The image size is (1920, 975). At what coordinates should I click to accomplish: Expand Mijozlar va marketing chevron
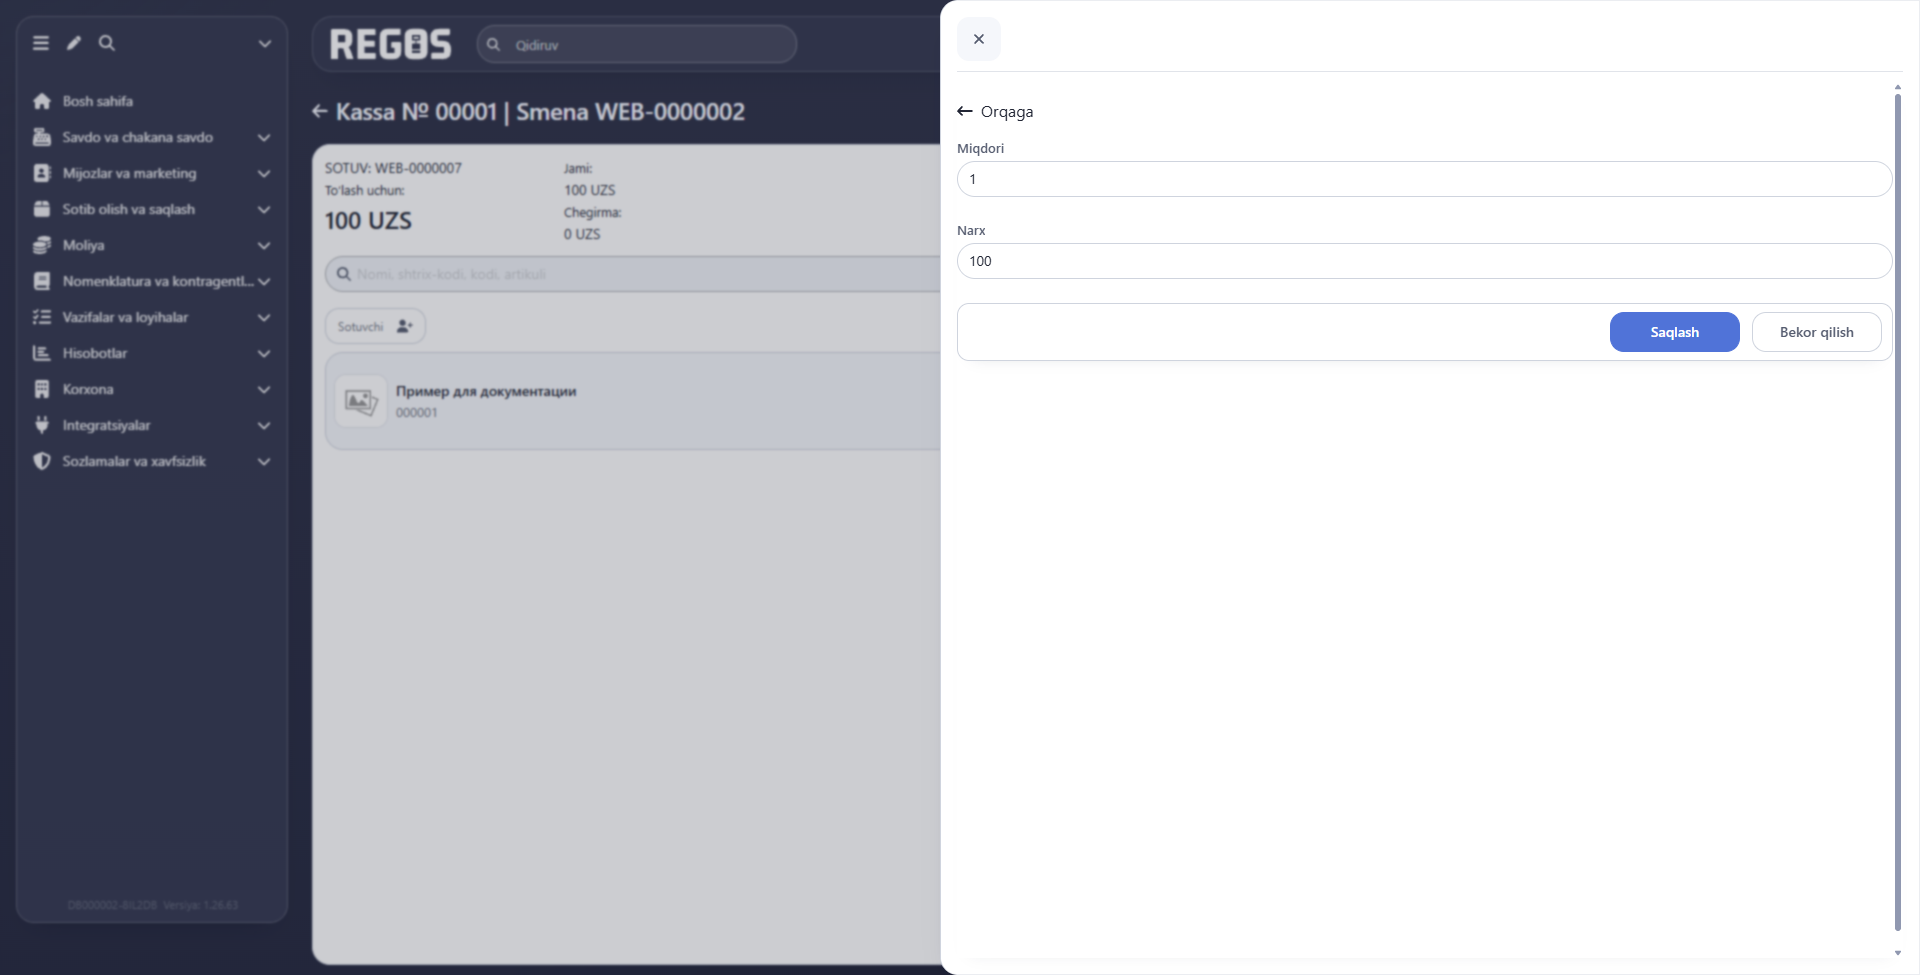click(264, 174)
